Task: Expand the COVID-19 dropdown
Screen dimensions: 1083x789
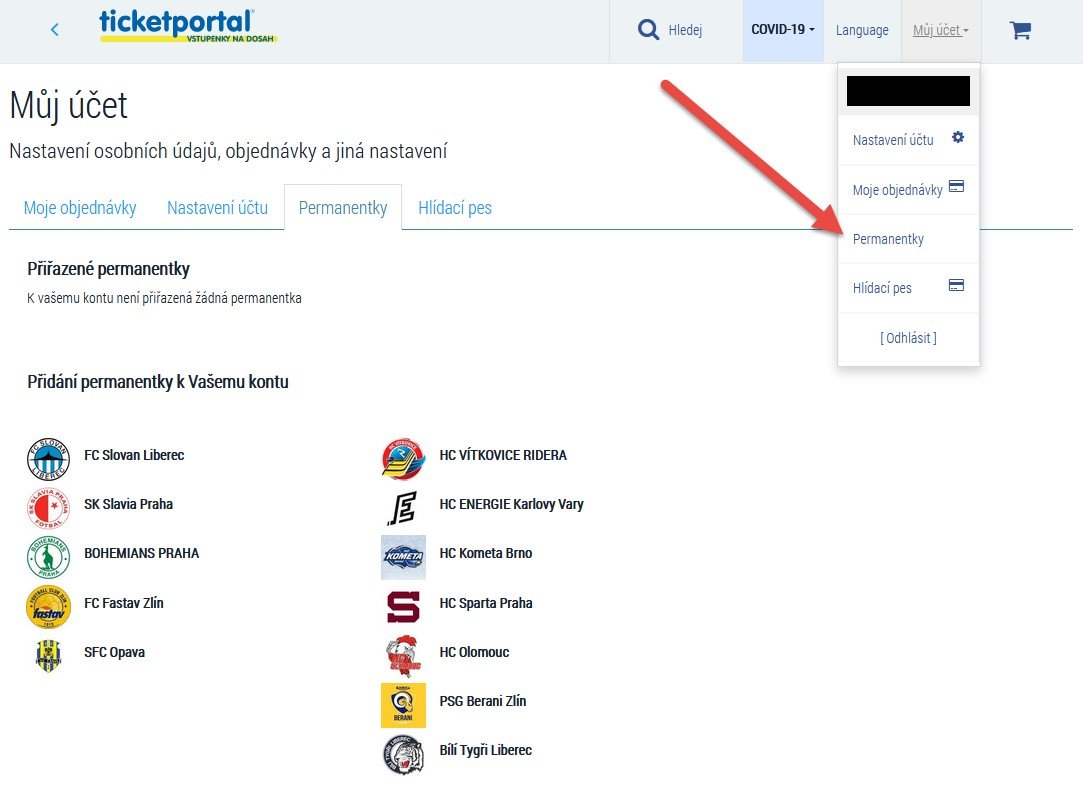Action: (x=782, y=30)
